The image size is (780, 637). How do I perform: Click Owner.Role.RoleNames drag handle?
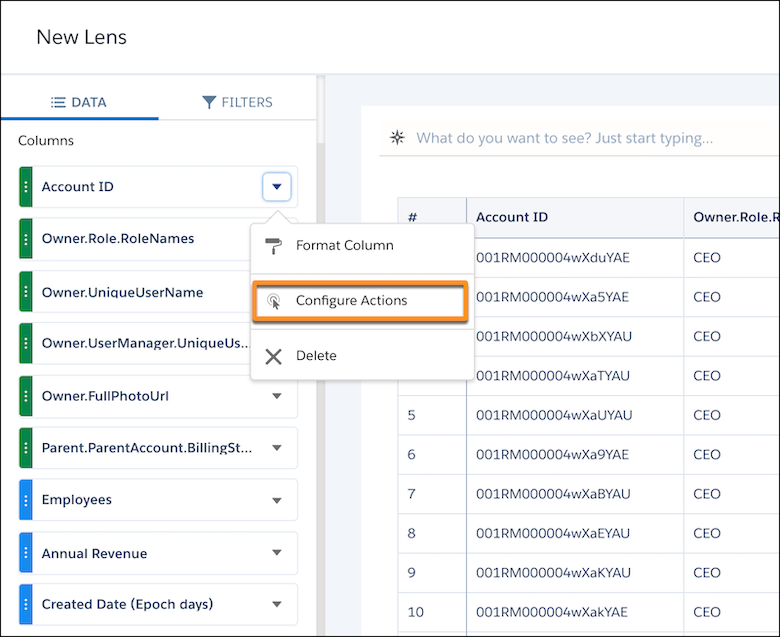click(x=26, y=239)
